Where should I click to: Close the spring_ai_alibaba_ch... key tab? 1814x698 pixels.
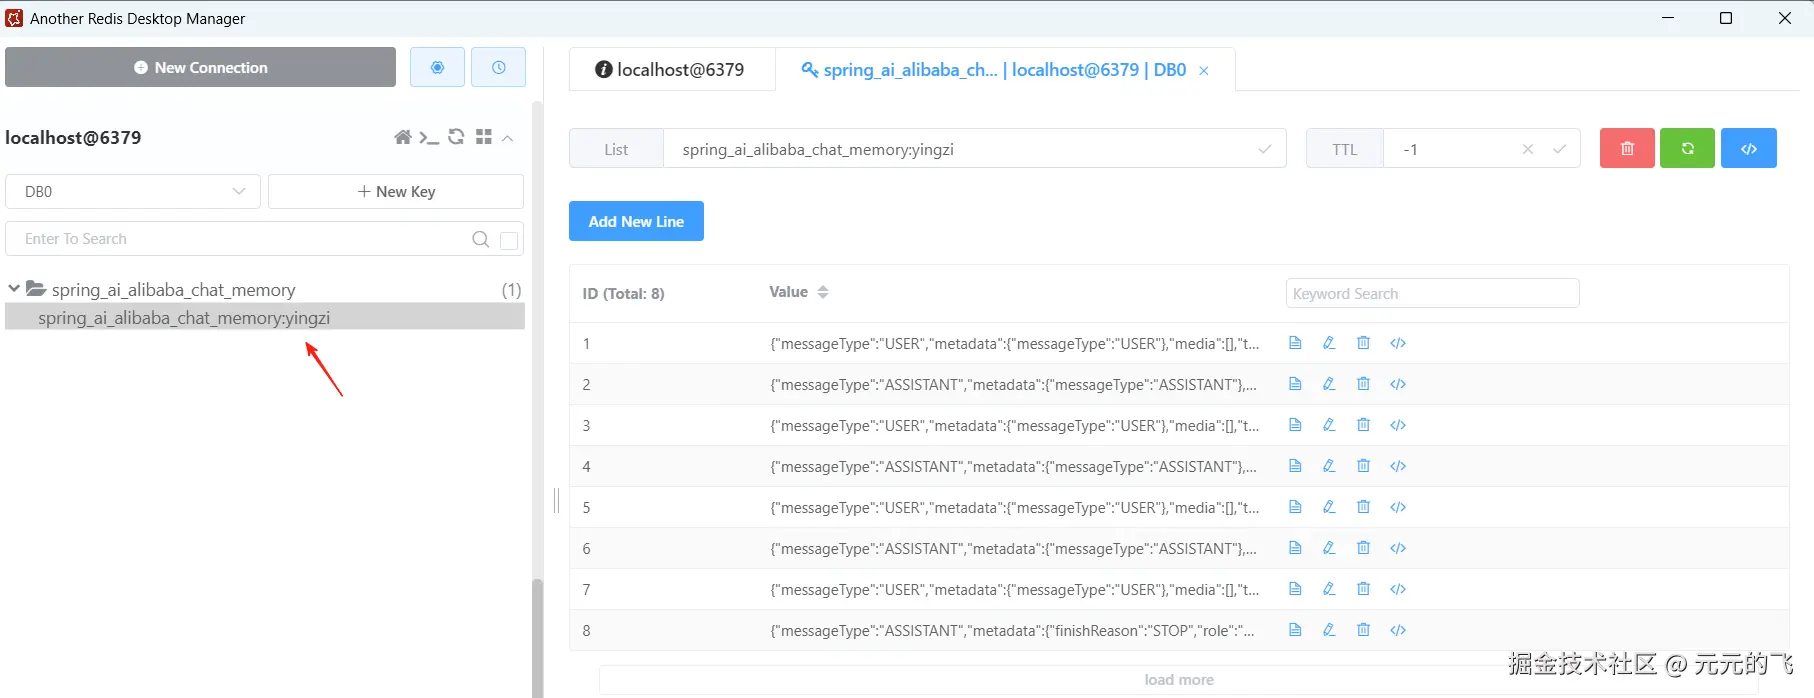point(1204,71)
